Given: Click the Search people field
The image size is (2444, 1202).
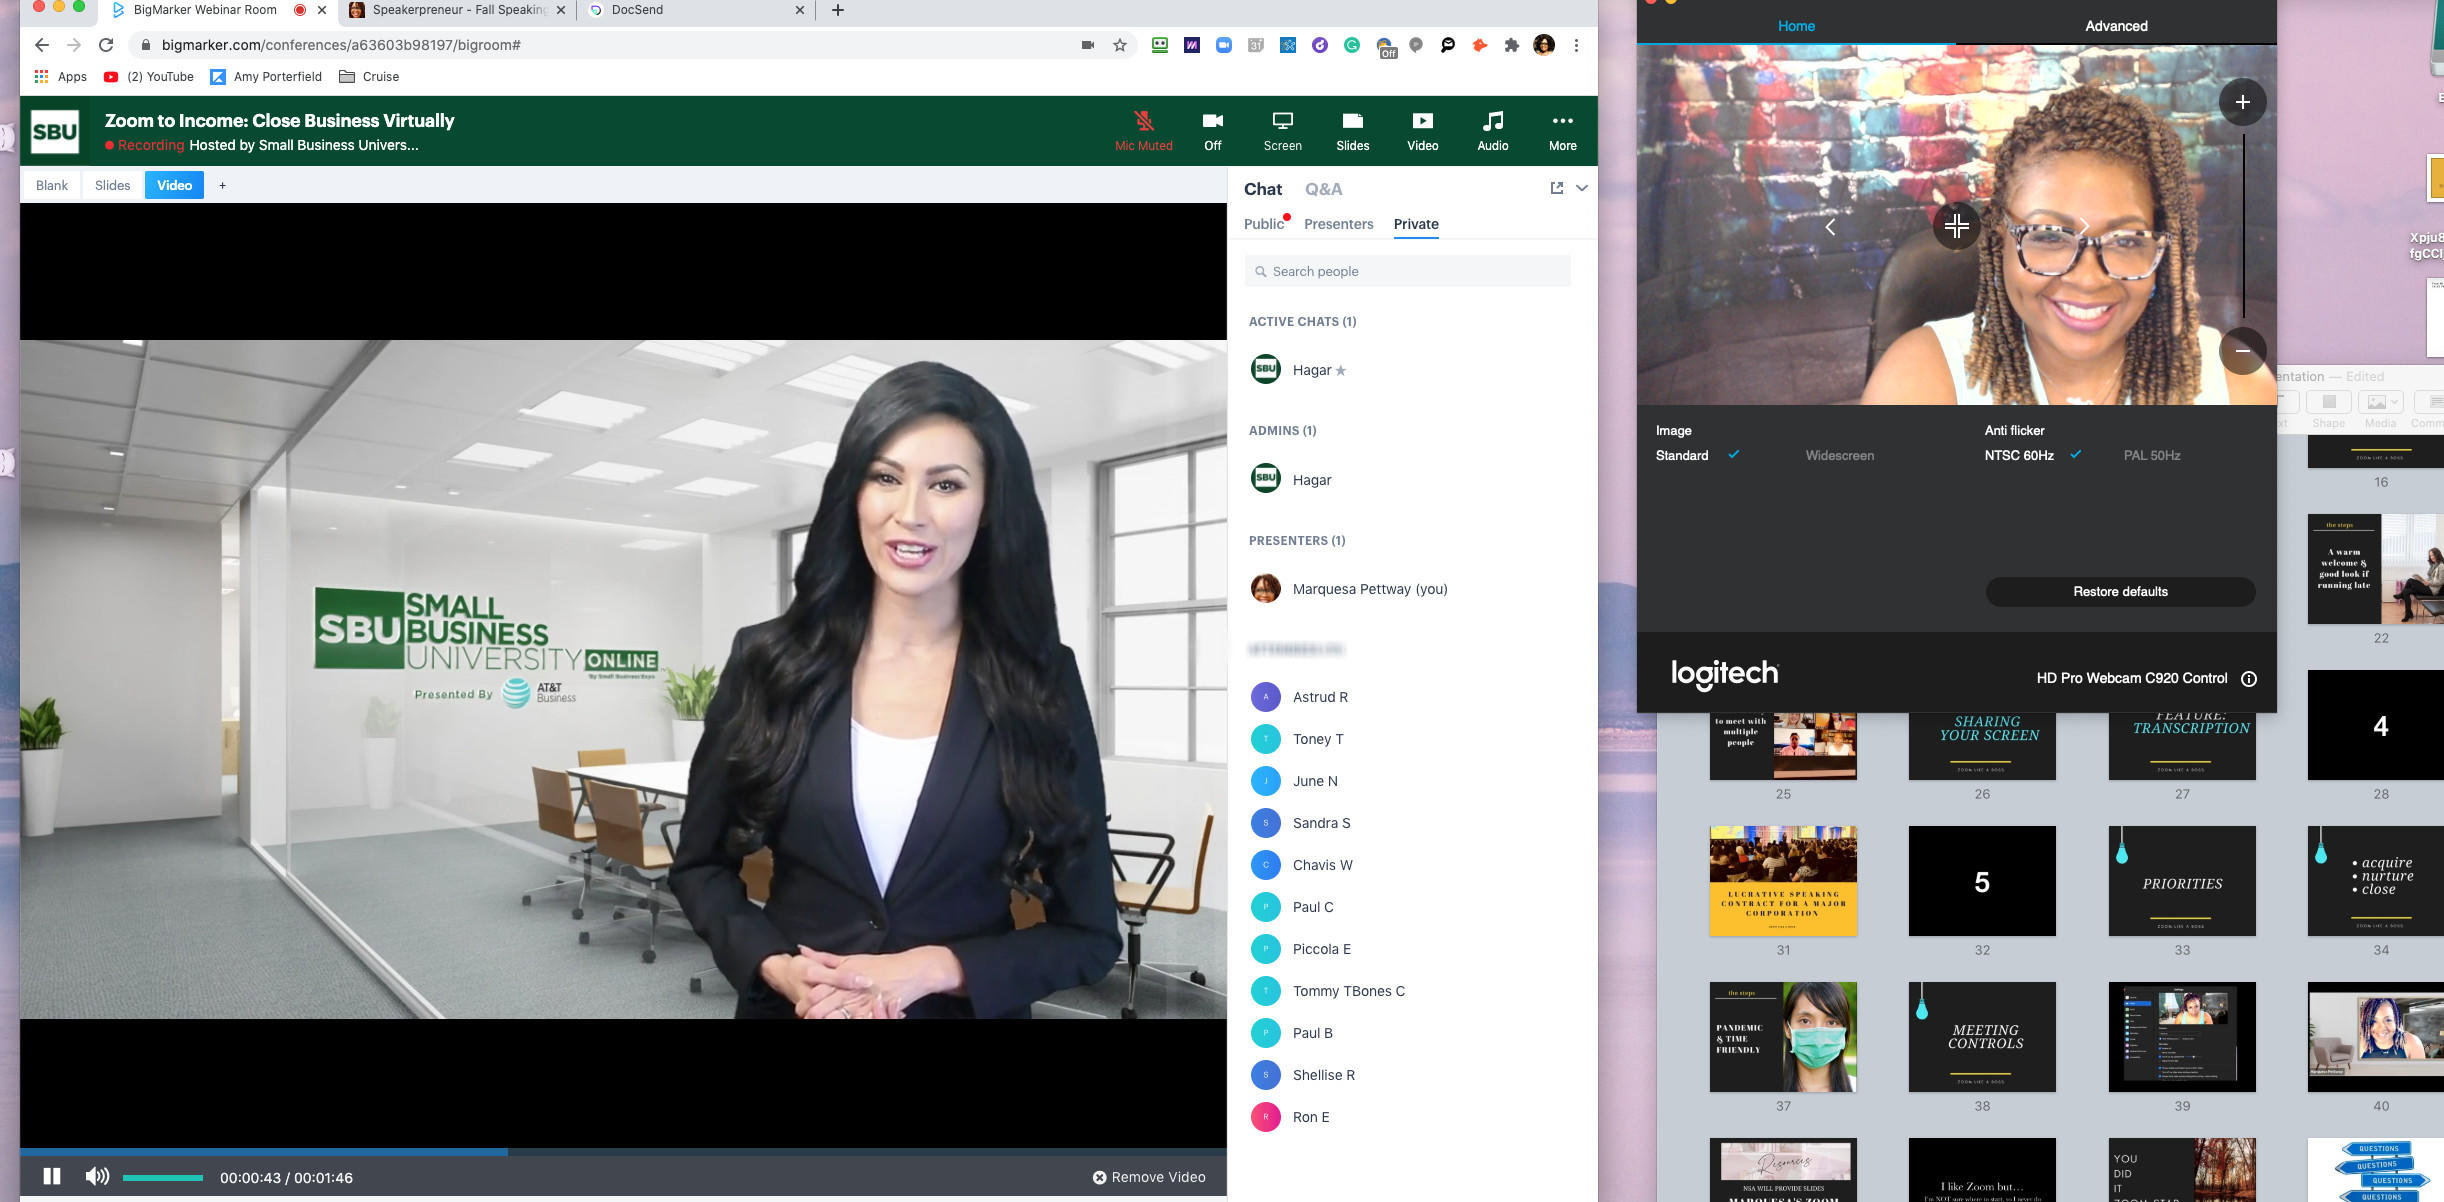Looking at the screenshot, I should [x=1407, y=271].
